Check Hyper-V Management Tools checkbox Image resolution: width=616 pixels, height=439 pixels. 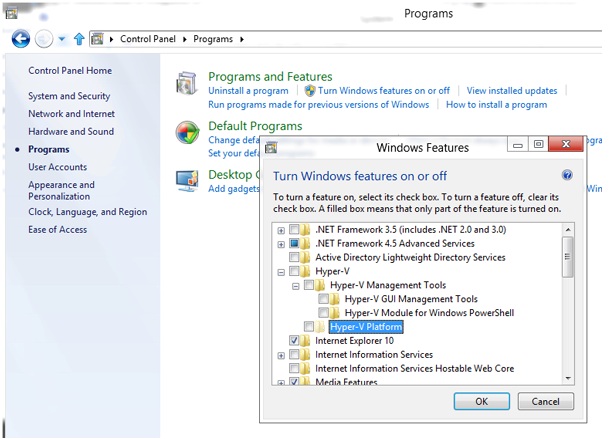[309, 285]
